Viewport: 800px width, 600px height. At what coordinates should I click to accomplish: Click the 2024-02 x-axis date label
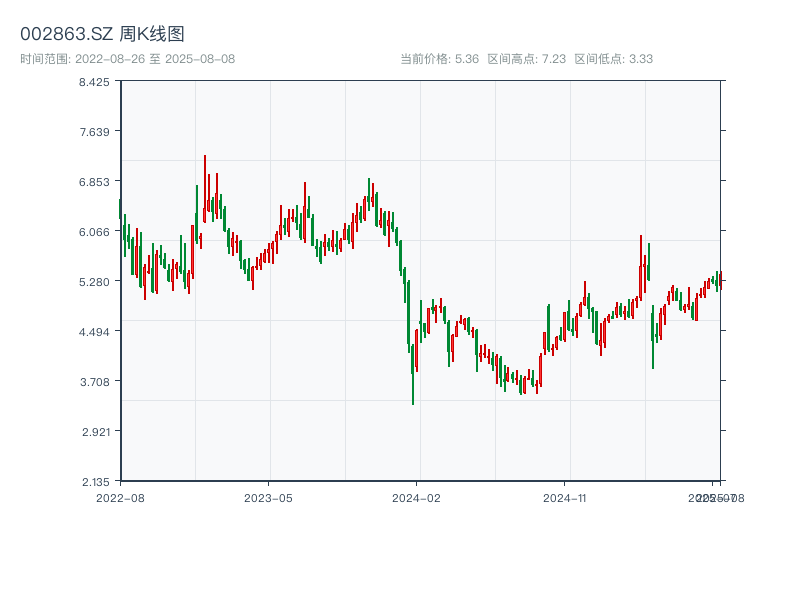pos(416,497)
